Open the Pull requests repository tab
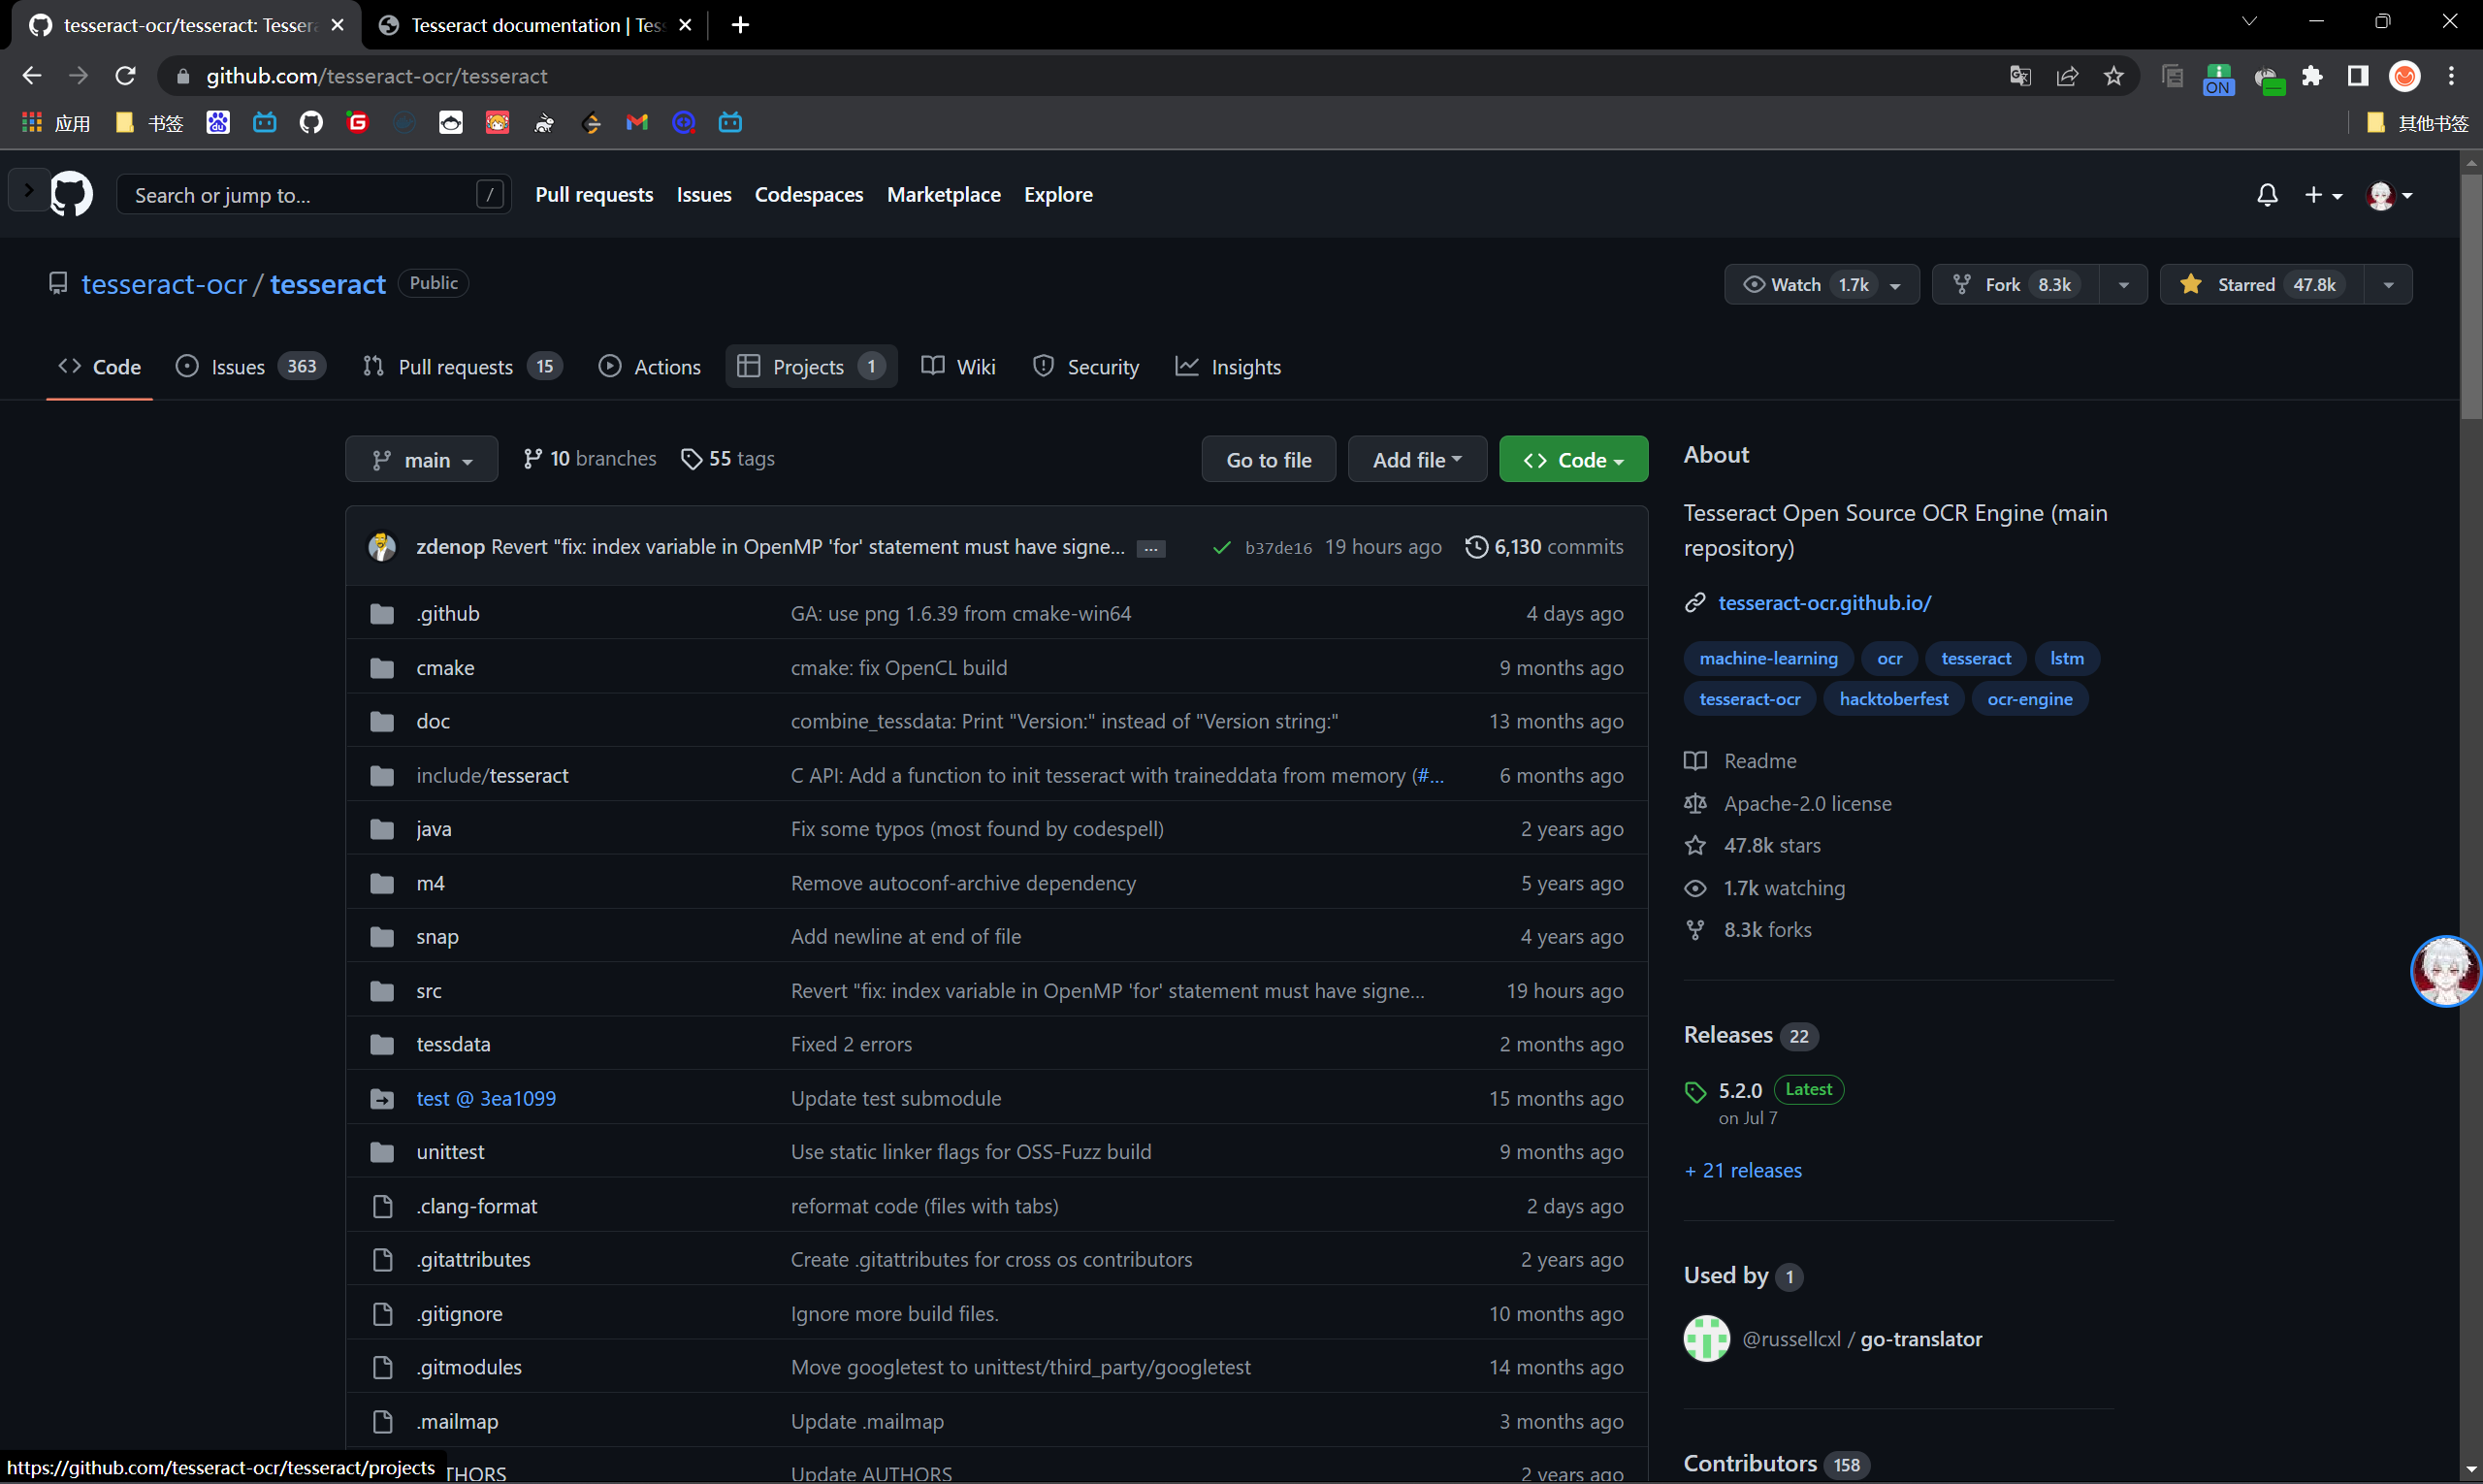 pyautogui.click(x=462, y=367)
